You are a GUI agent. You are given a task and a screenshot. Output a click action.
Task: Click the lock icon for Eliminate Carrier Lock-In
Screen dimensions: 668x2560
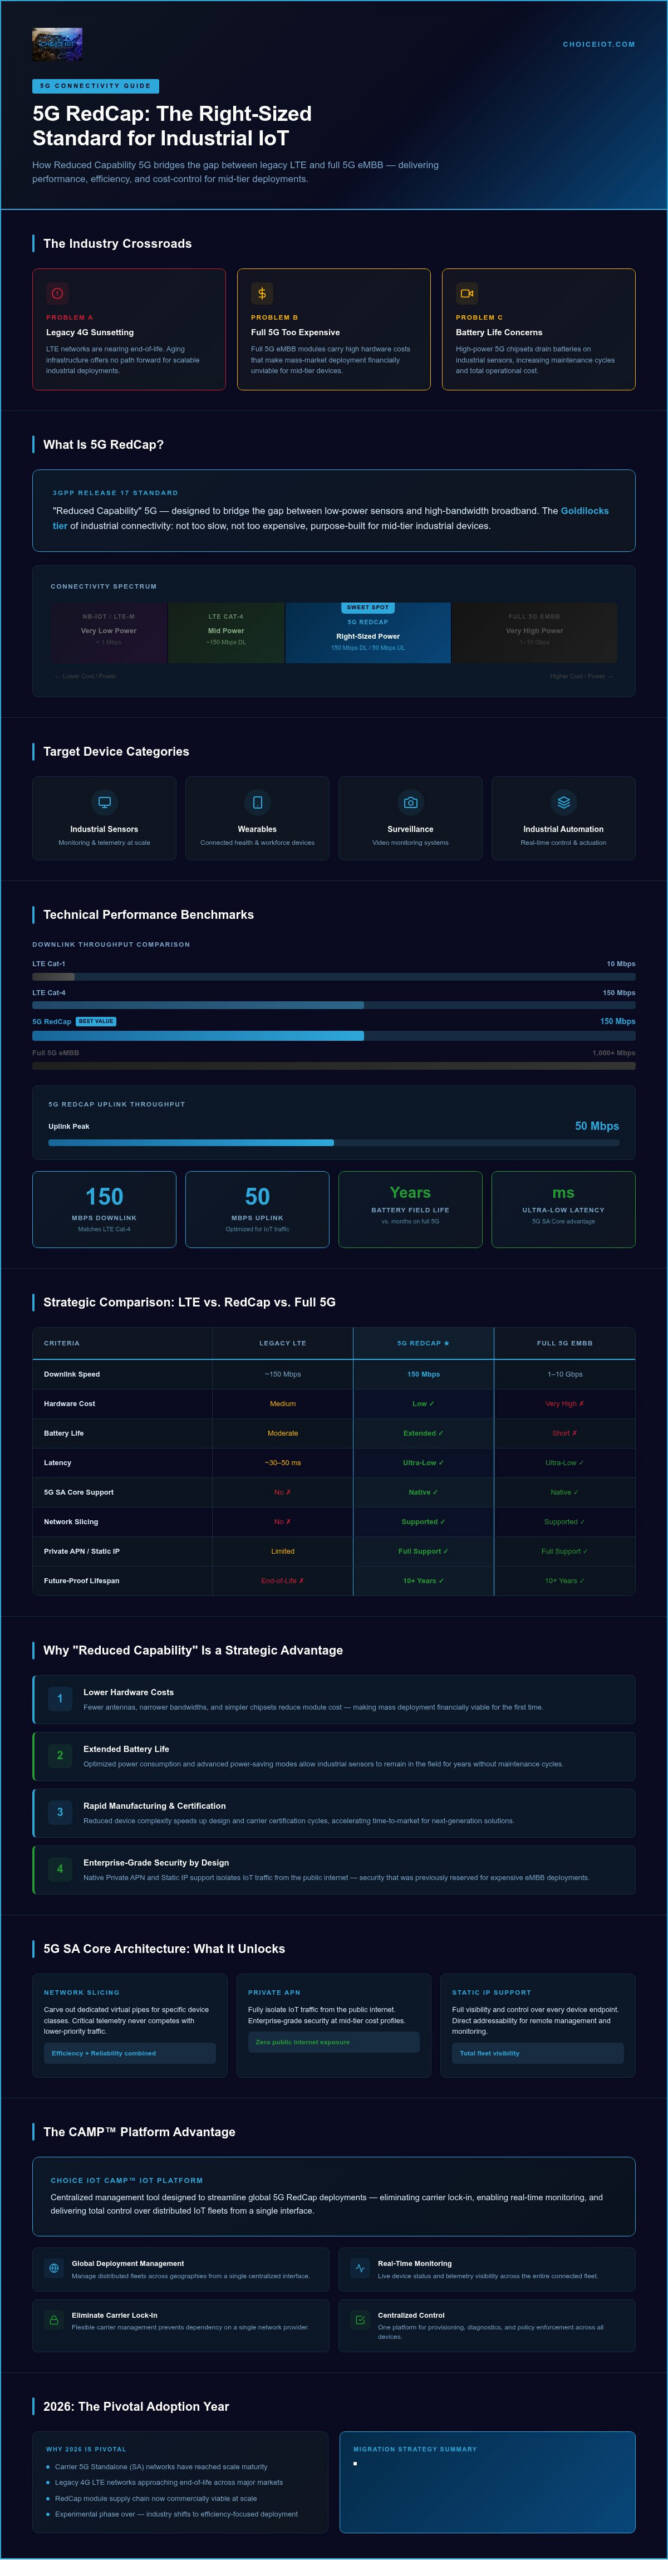(x=54, y=2320)
